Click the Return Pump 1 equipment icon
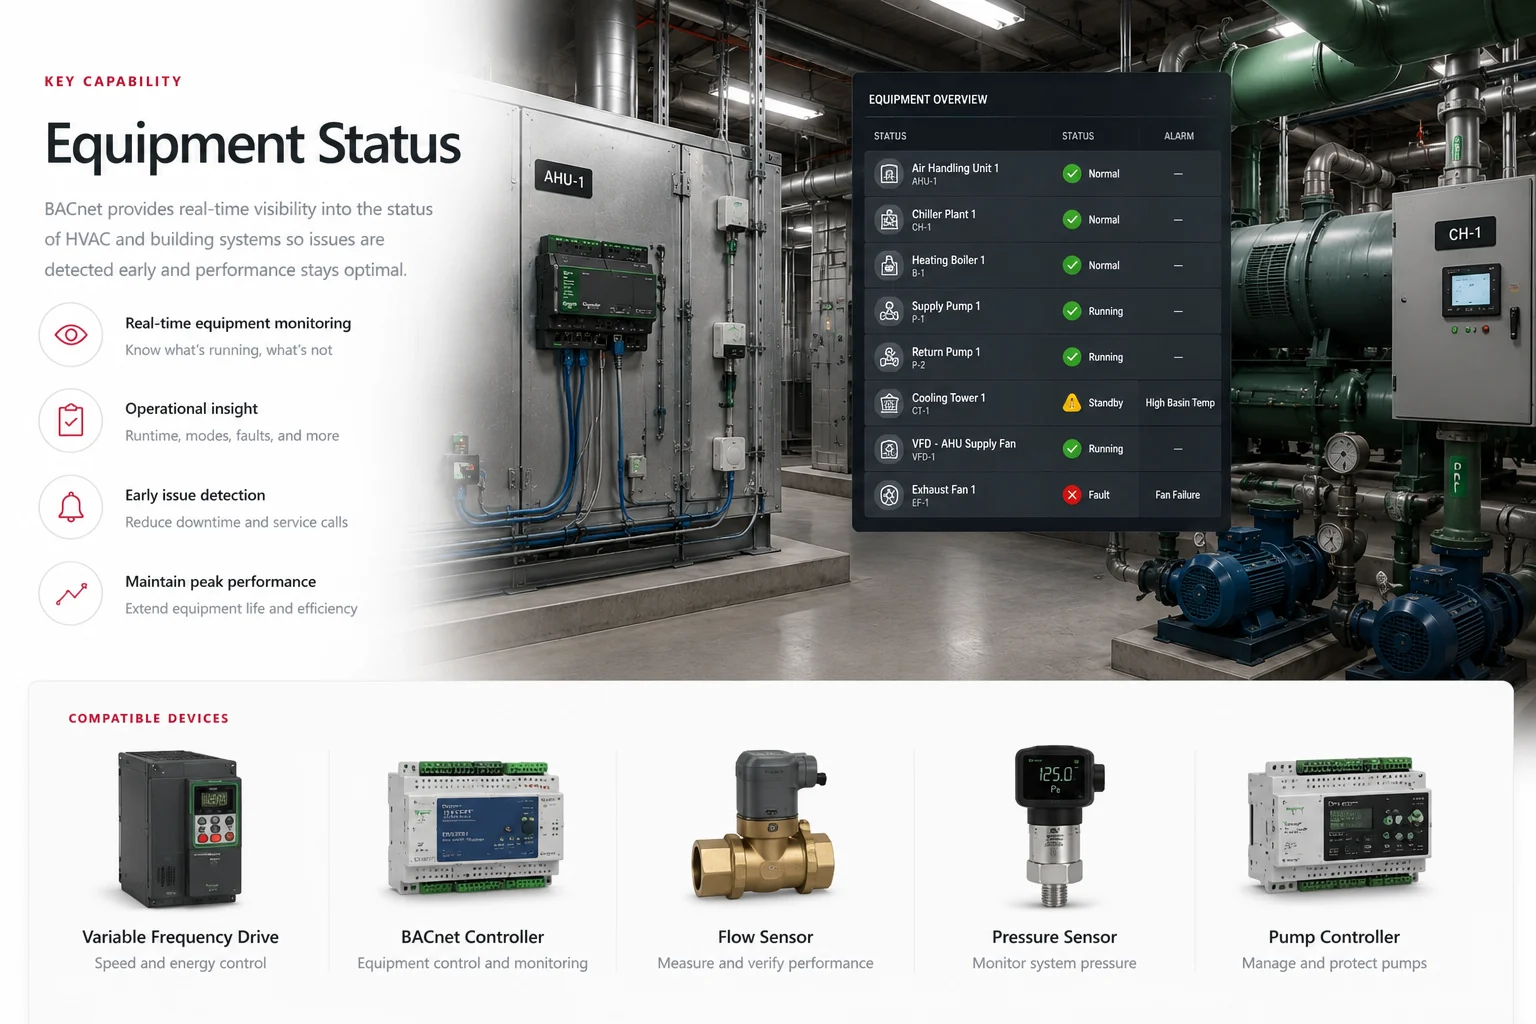This screenshot has height=1024, width=1536. pos(889,357)
